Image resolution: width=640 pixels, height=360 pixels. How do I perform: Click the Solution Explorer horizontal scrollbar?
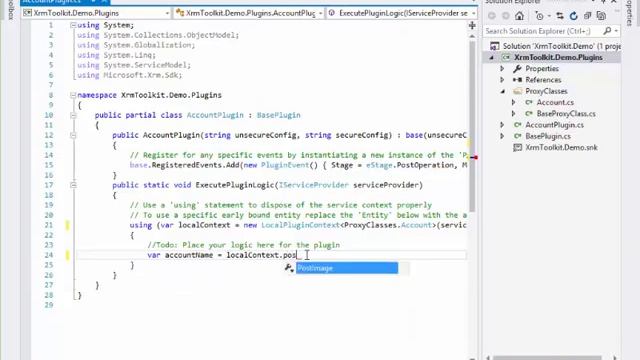click(547, 358)
